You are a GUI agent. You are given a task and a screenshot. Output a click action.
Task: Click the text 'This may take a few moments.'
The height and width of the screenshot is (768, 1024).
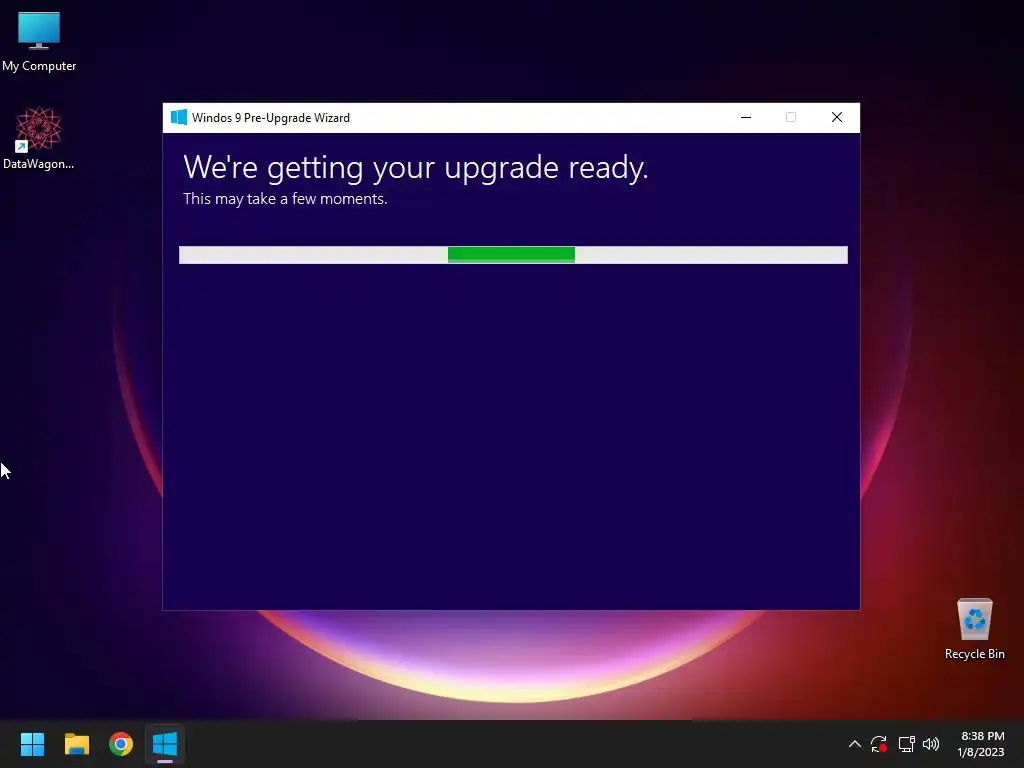pos(285,199)
